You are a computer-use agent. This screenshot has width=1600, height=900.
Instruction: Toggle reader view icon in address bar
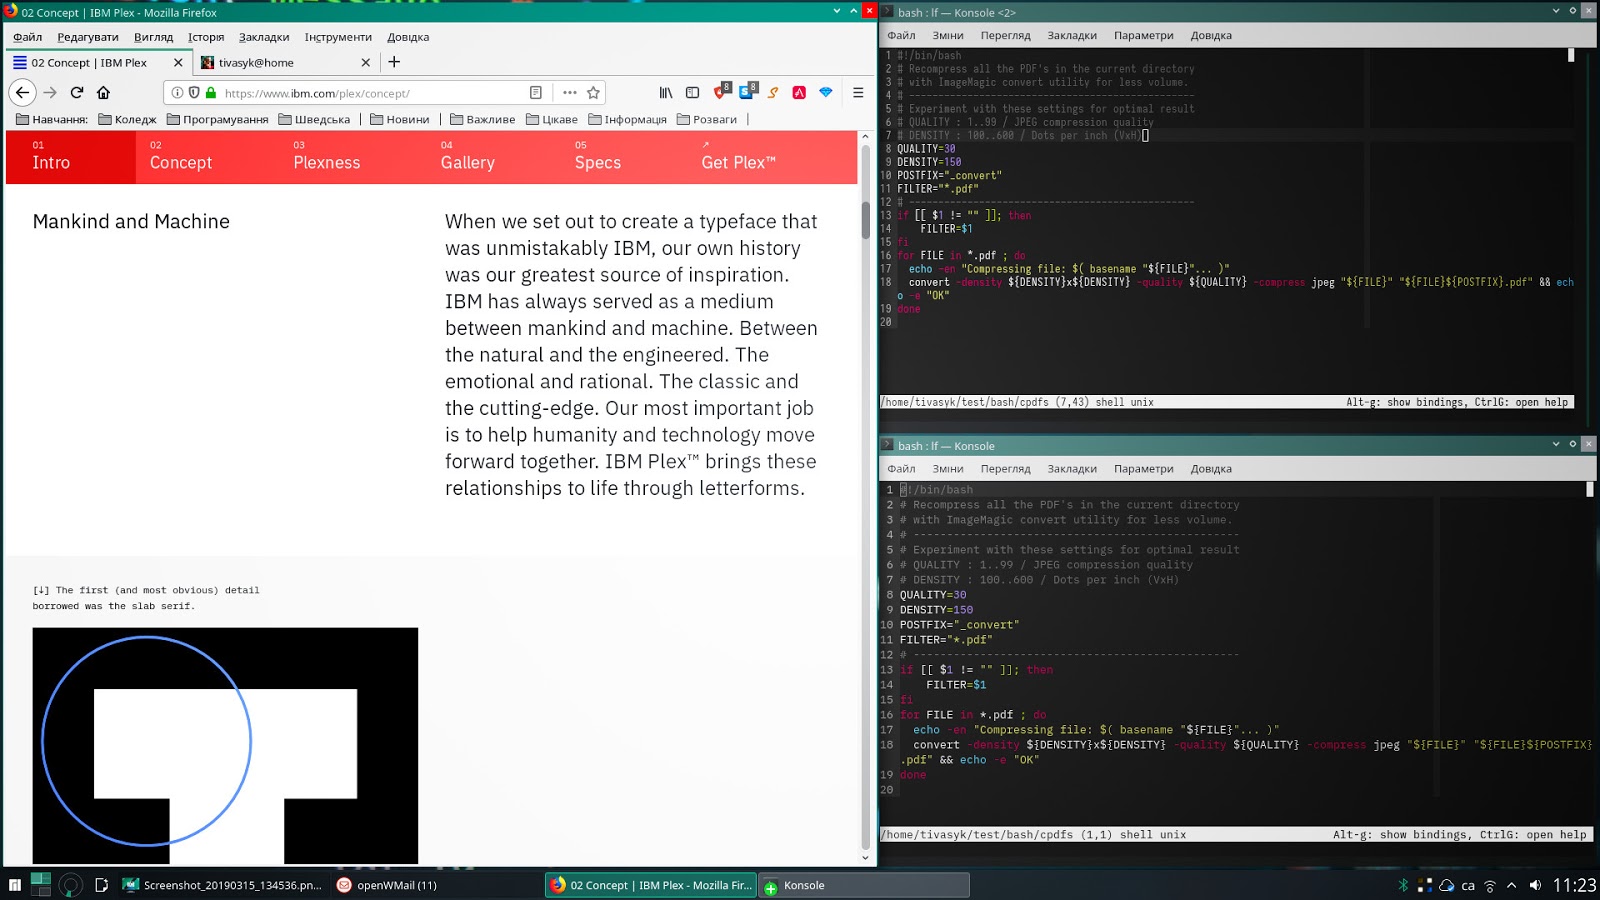[536, 93]
